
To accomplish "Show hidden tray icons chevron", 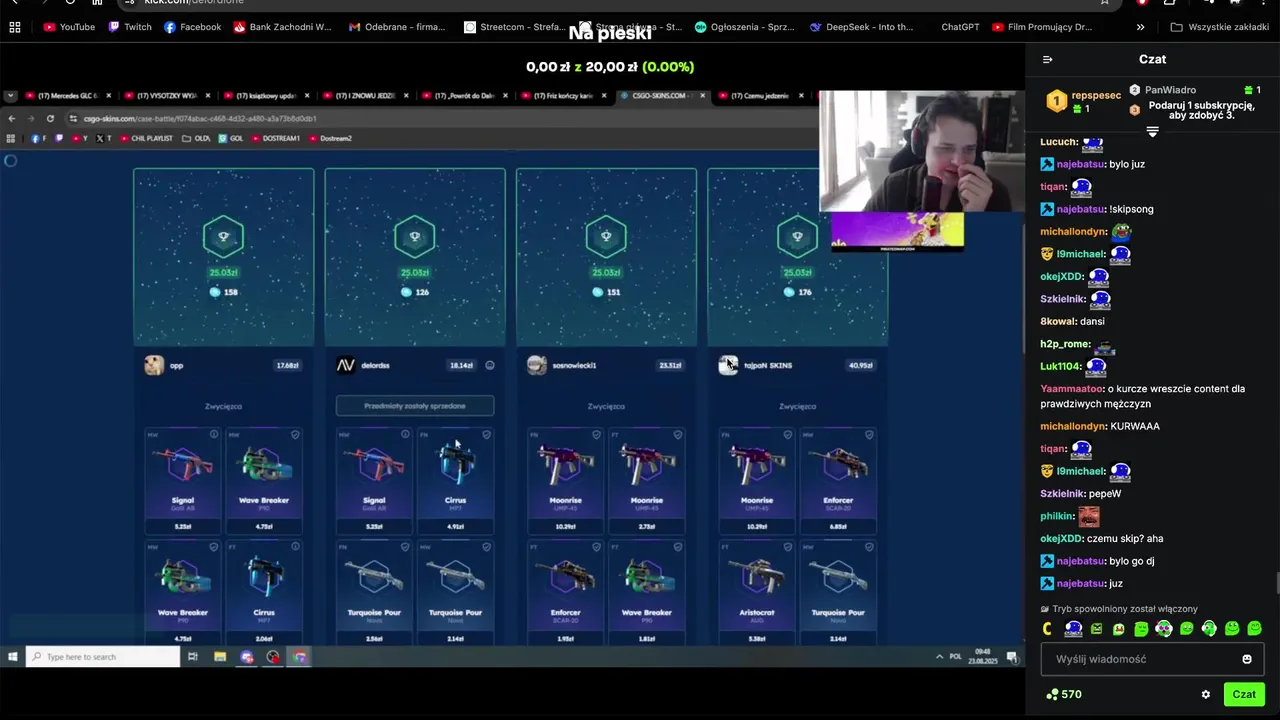I will pyautogui.click(x=938, y=657).
